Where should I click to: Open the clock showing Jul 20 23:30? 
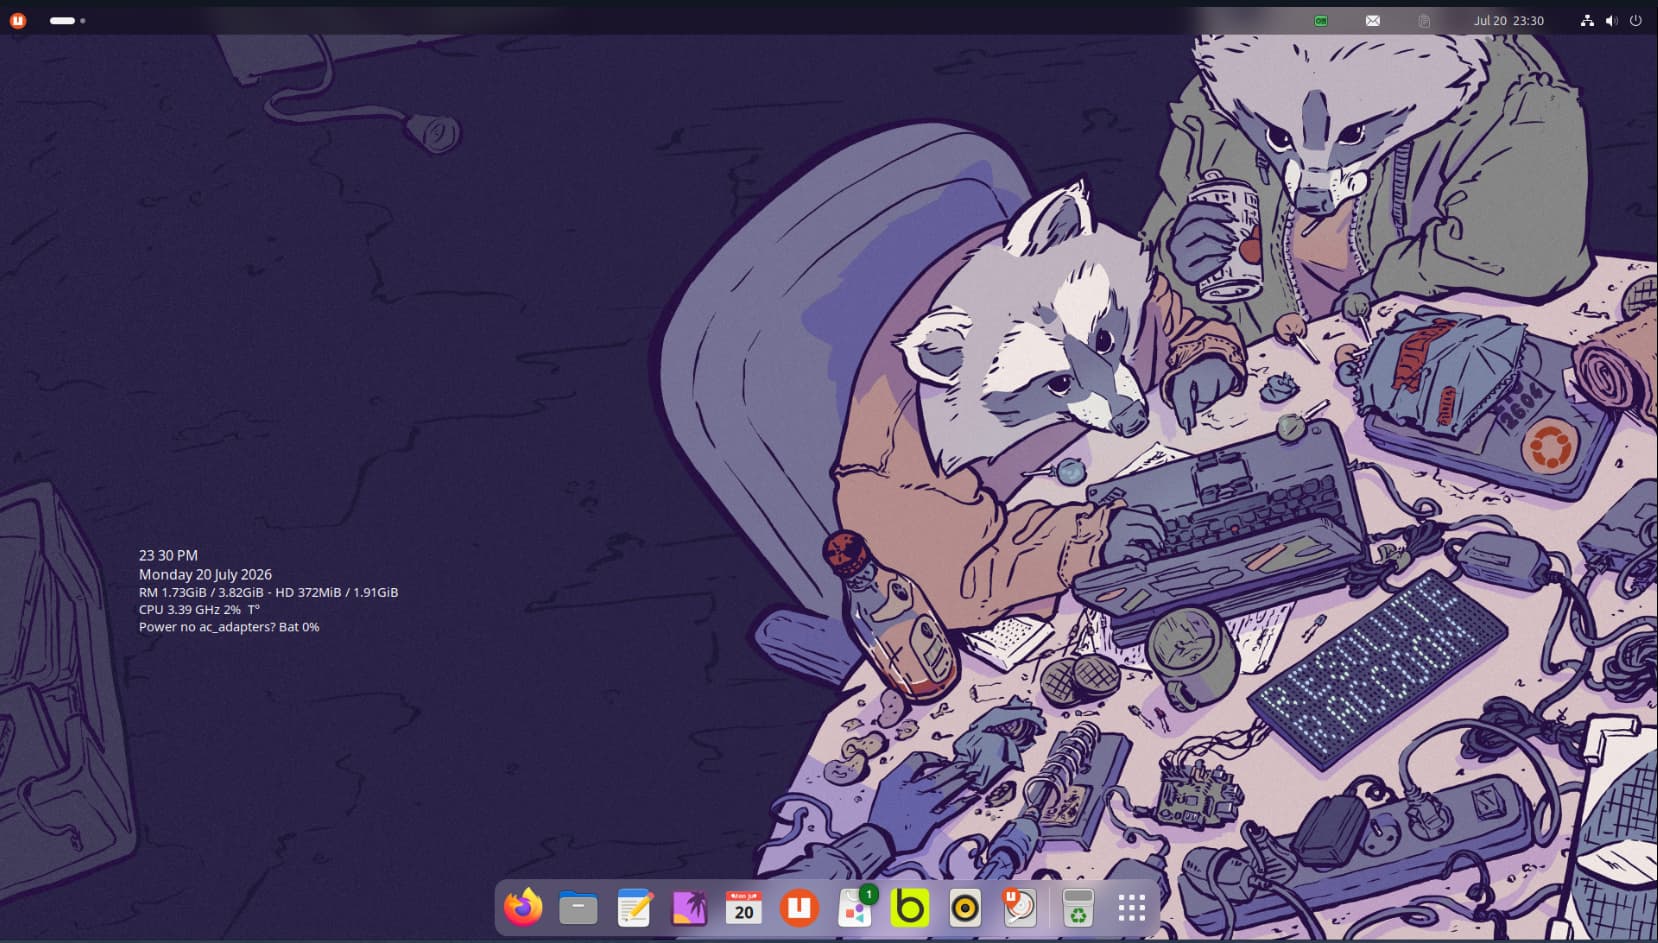click(1508, 20)
